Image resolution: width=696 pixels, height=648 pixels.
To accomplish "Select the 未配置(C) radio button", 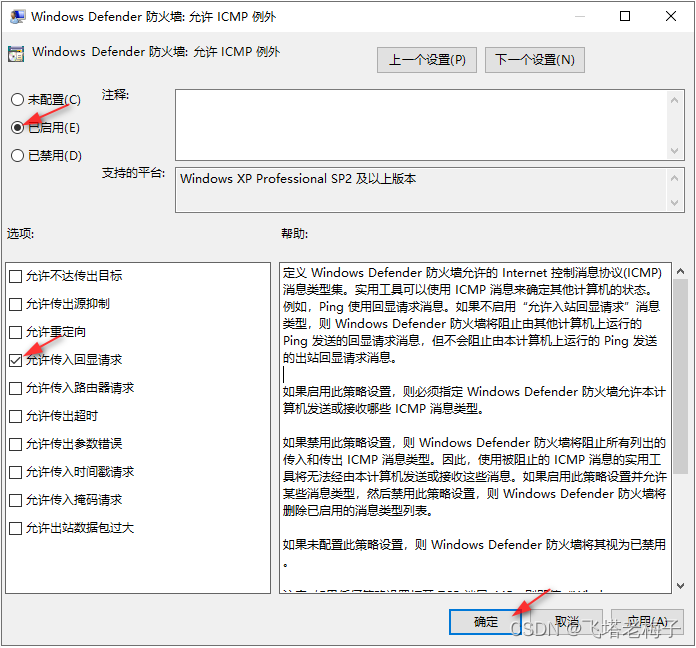I will (x=17, y=99).
